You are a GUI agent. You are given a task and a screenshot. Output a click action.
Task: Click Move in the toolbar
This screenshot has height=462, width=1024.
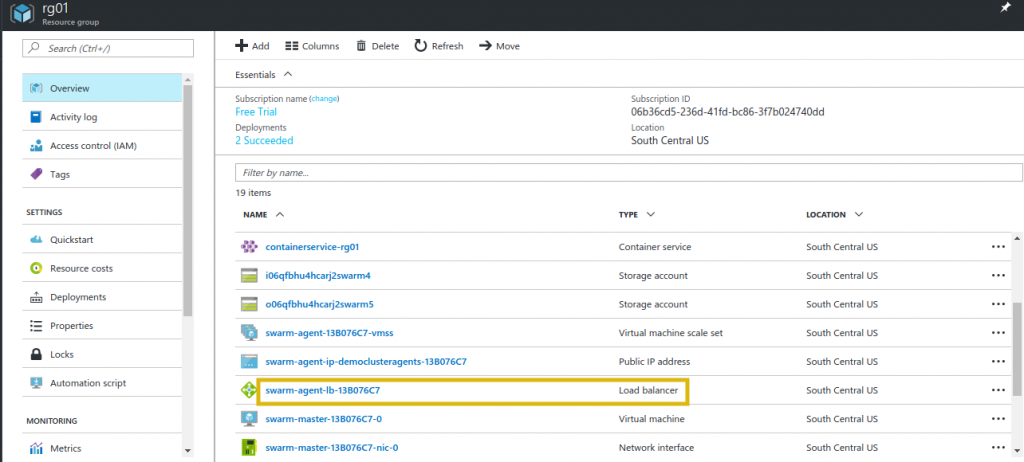[x=499, y=46]
